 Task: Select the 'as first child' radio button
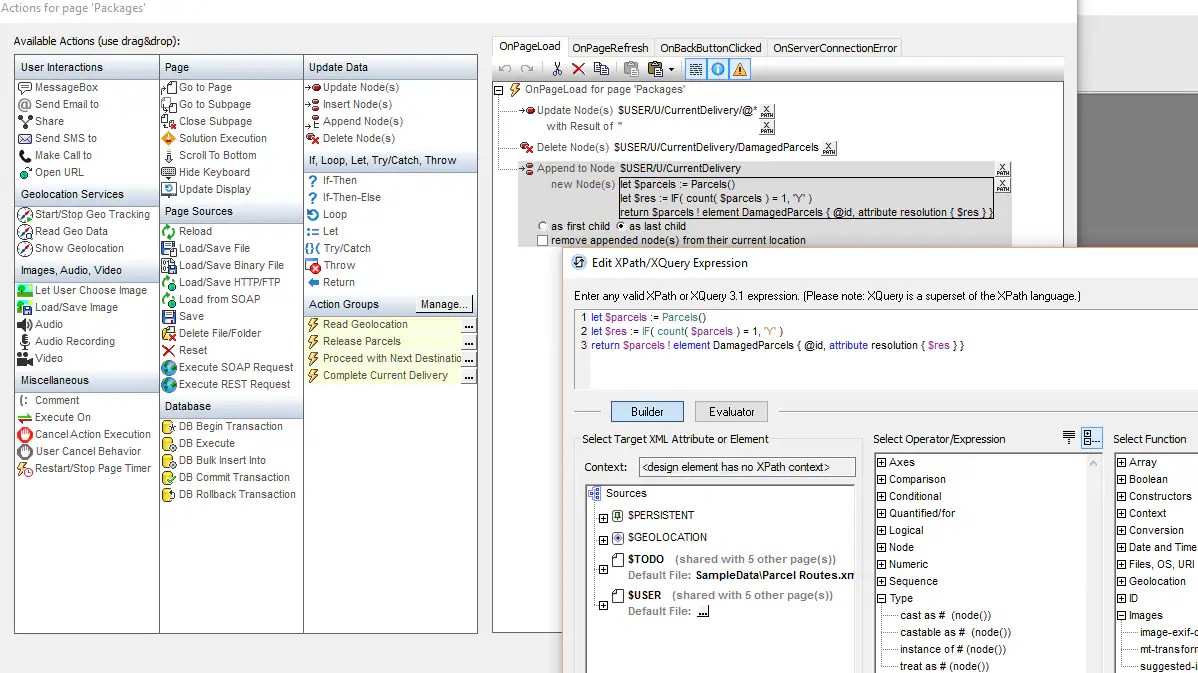click(542, 226)
